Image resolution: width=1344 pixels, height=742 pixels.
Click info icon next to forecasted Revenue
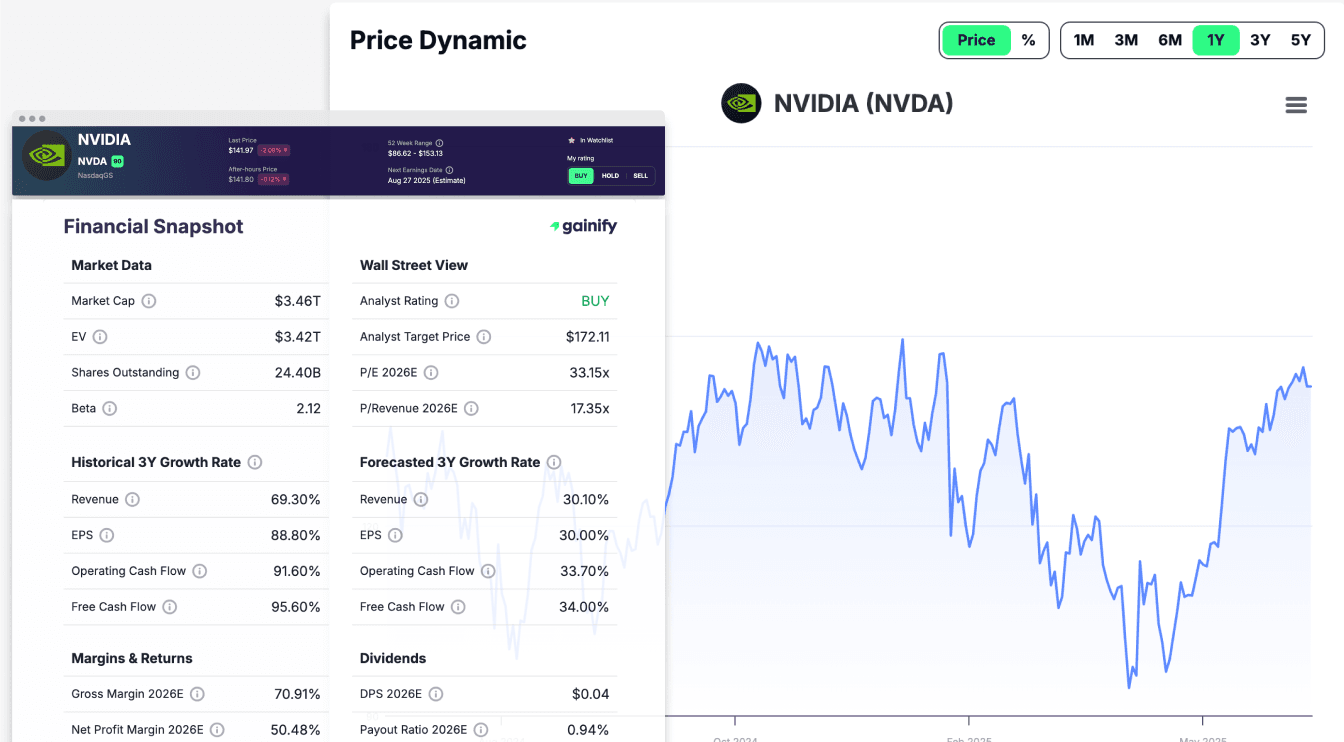(x=421, y=499)
